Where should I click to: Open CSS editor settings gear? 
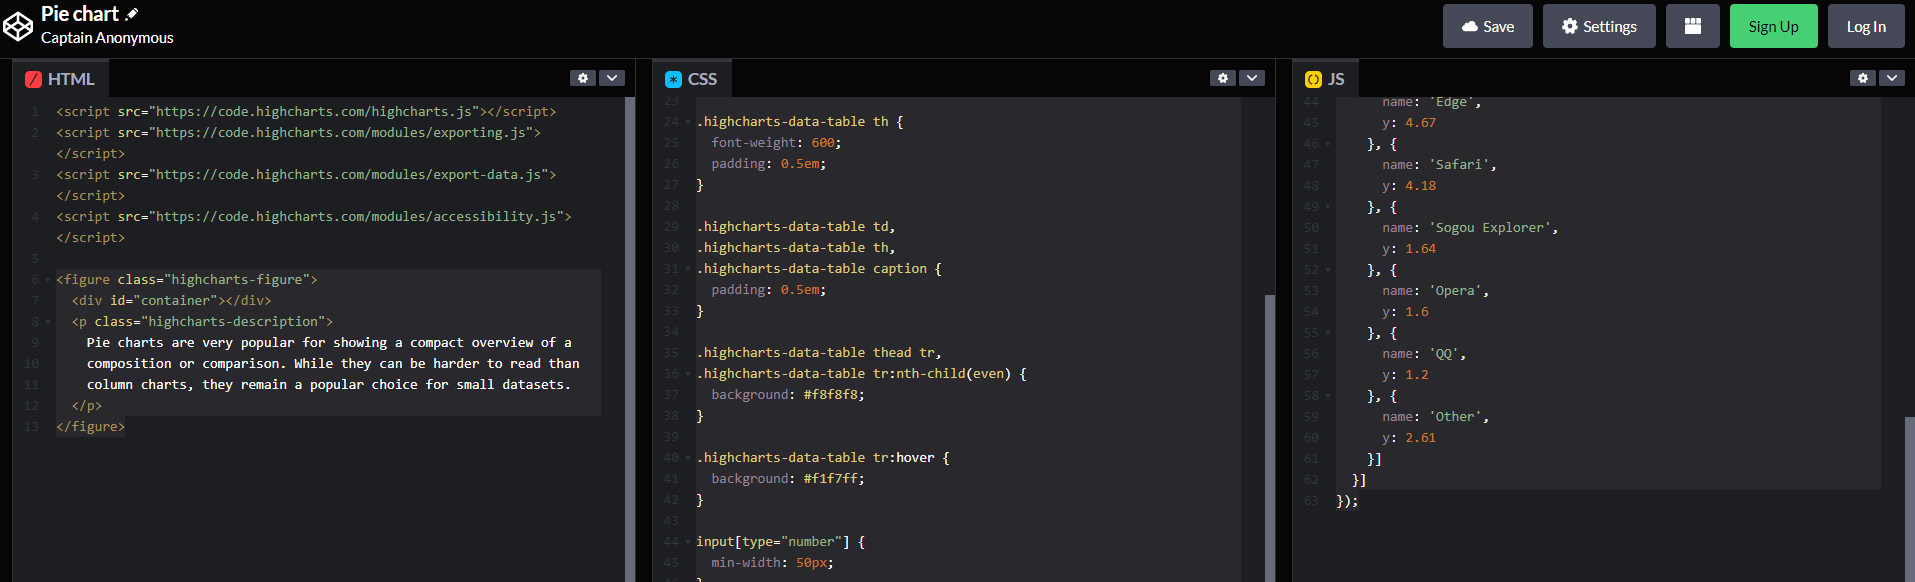[x=1223, y=78]
